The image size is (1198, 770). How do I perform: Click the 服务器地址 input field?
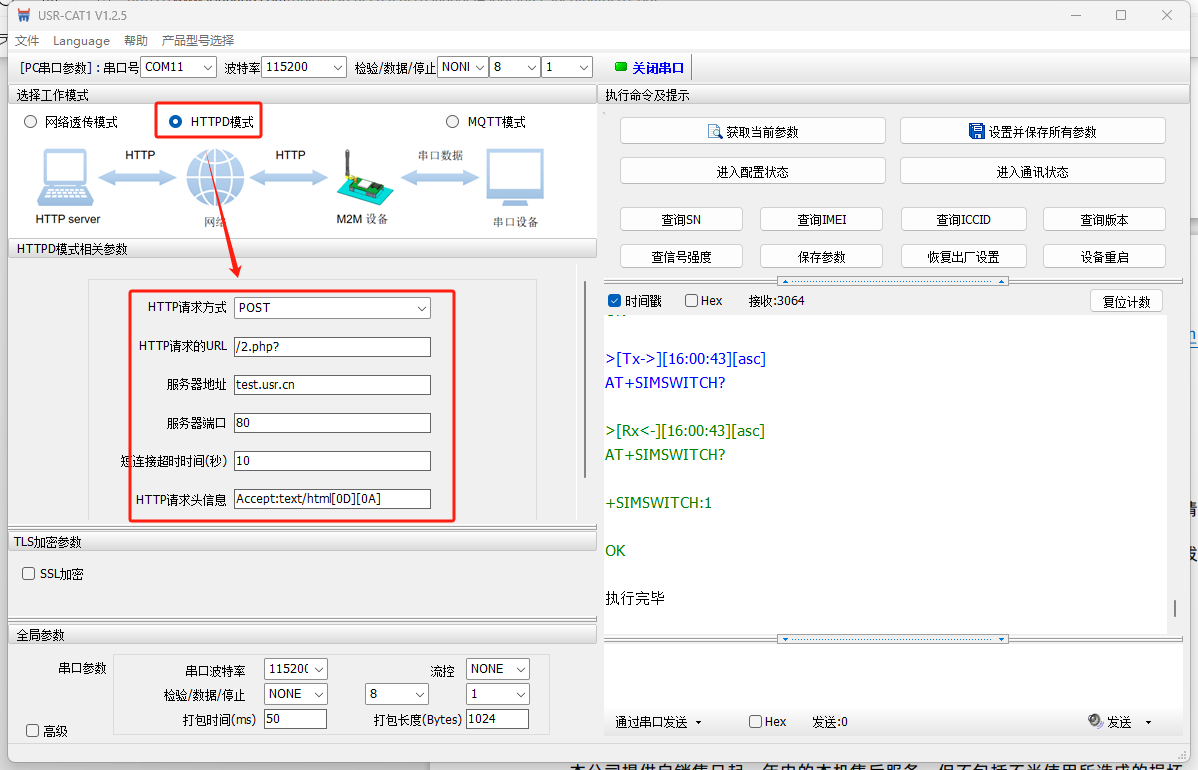click(332, 385)
